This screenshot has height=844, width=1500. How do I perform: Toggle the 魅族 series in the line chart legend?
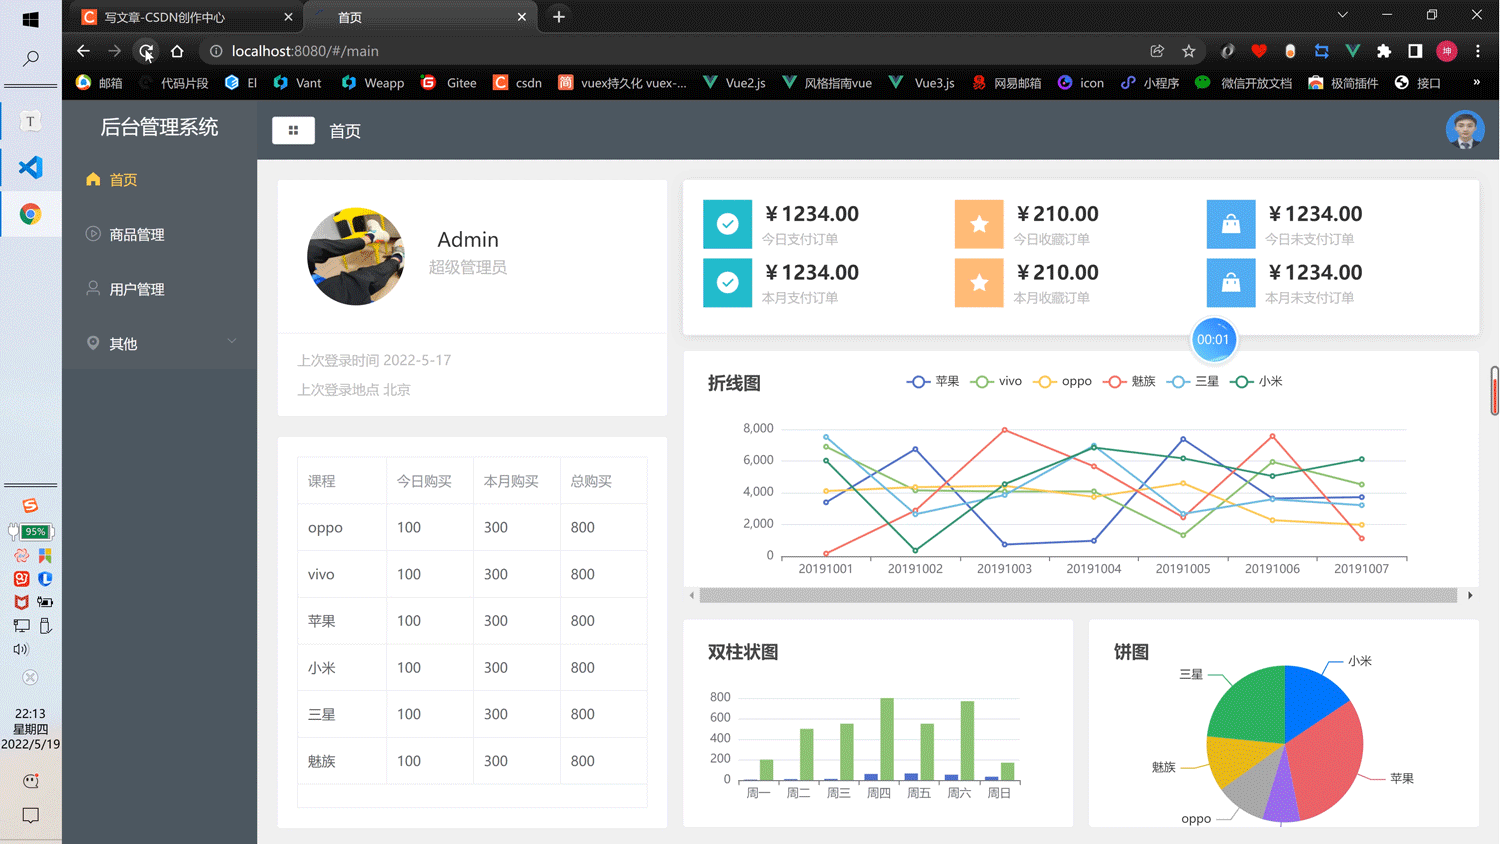click(x=1129, y=381)
